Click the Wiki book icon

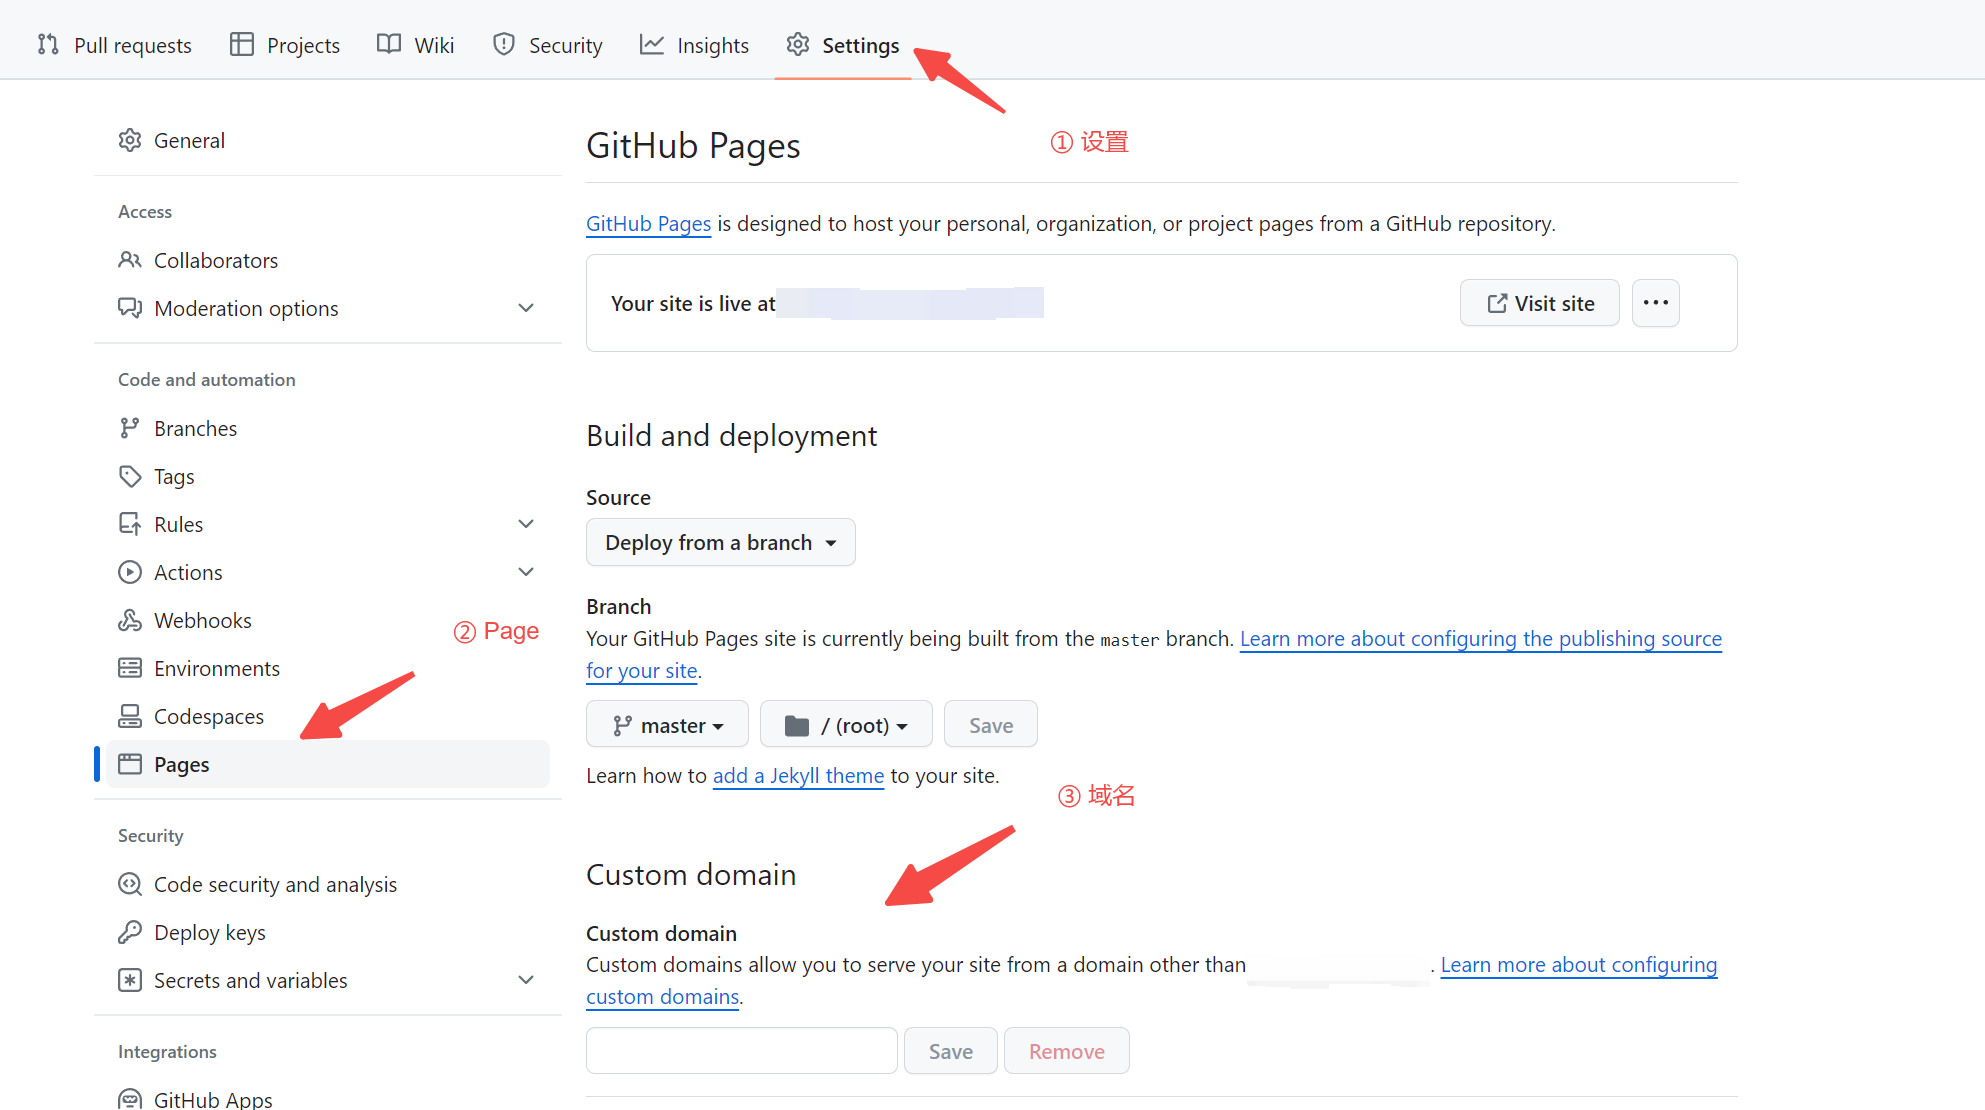389,44
